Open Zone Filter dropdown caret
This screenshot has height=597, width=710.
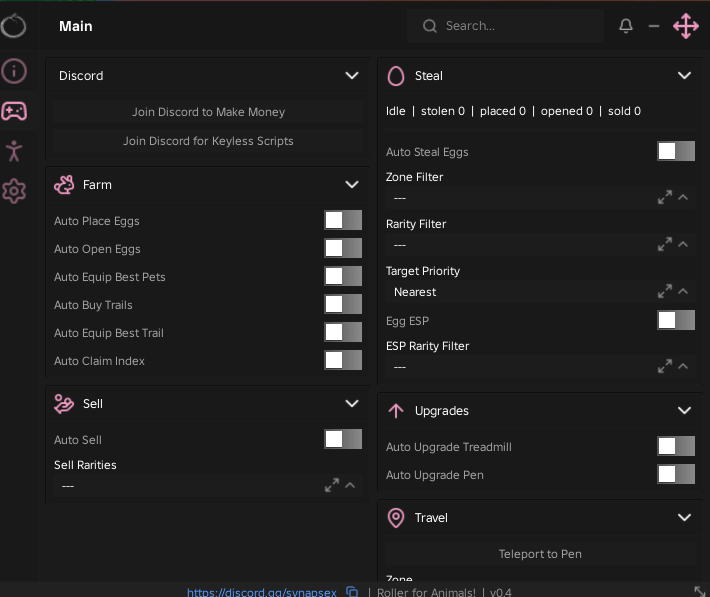click(x=683, y=197)
